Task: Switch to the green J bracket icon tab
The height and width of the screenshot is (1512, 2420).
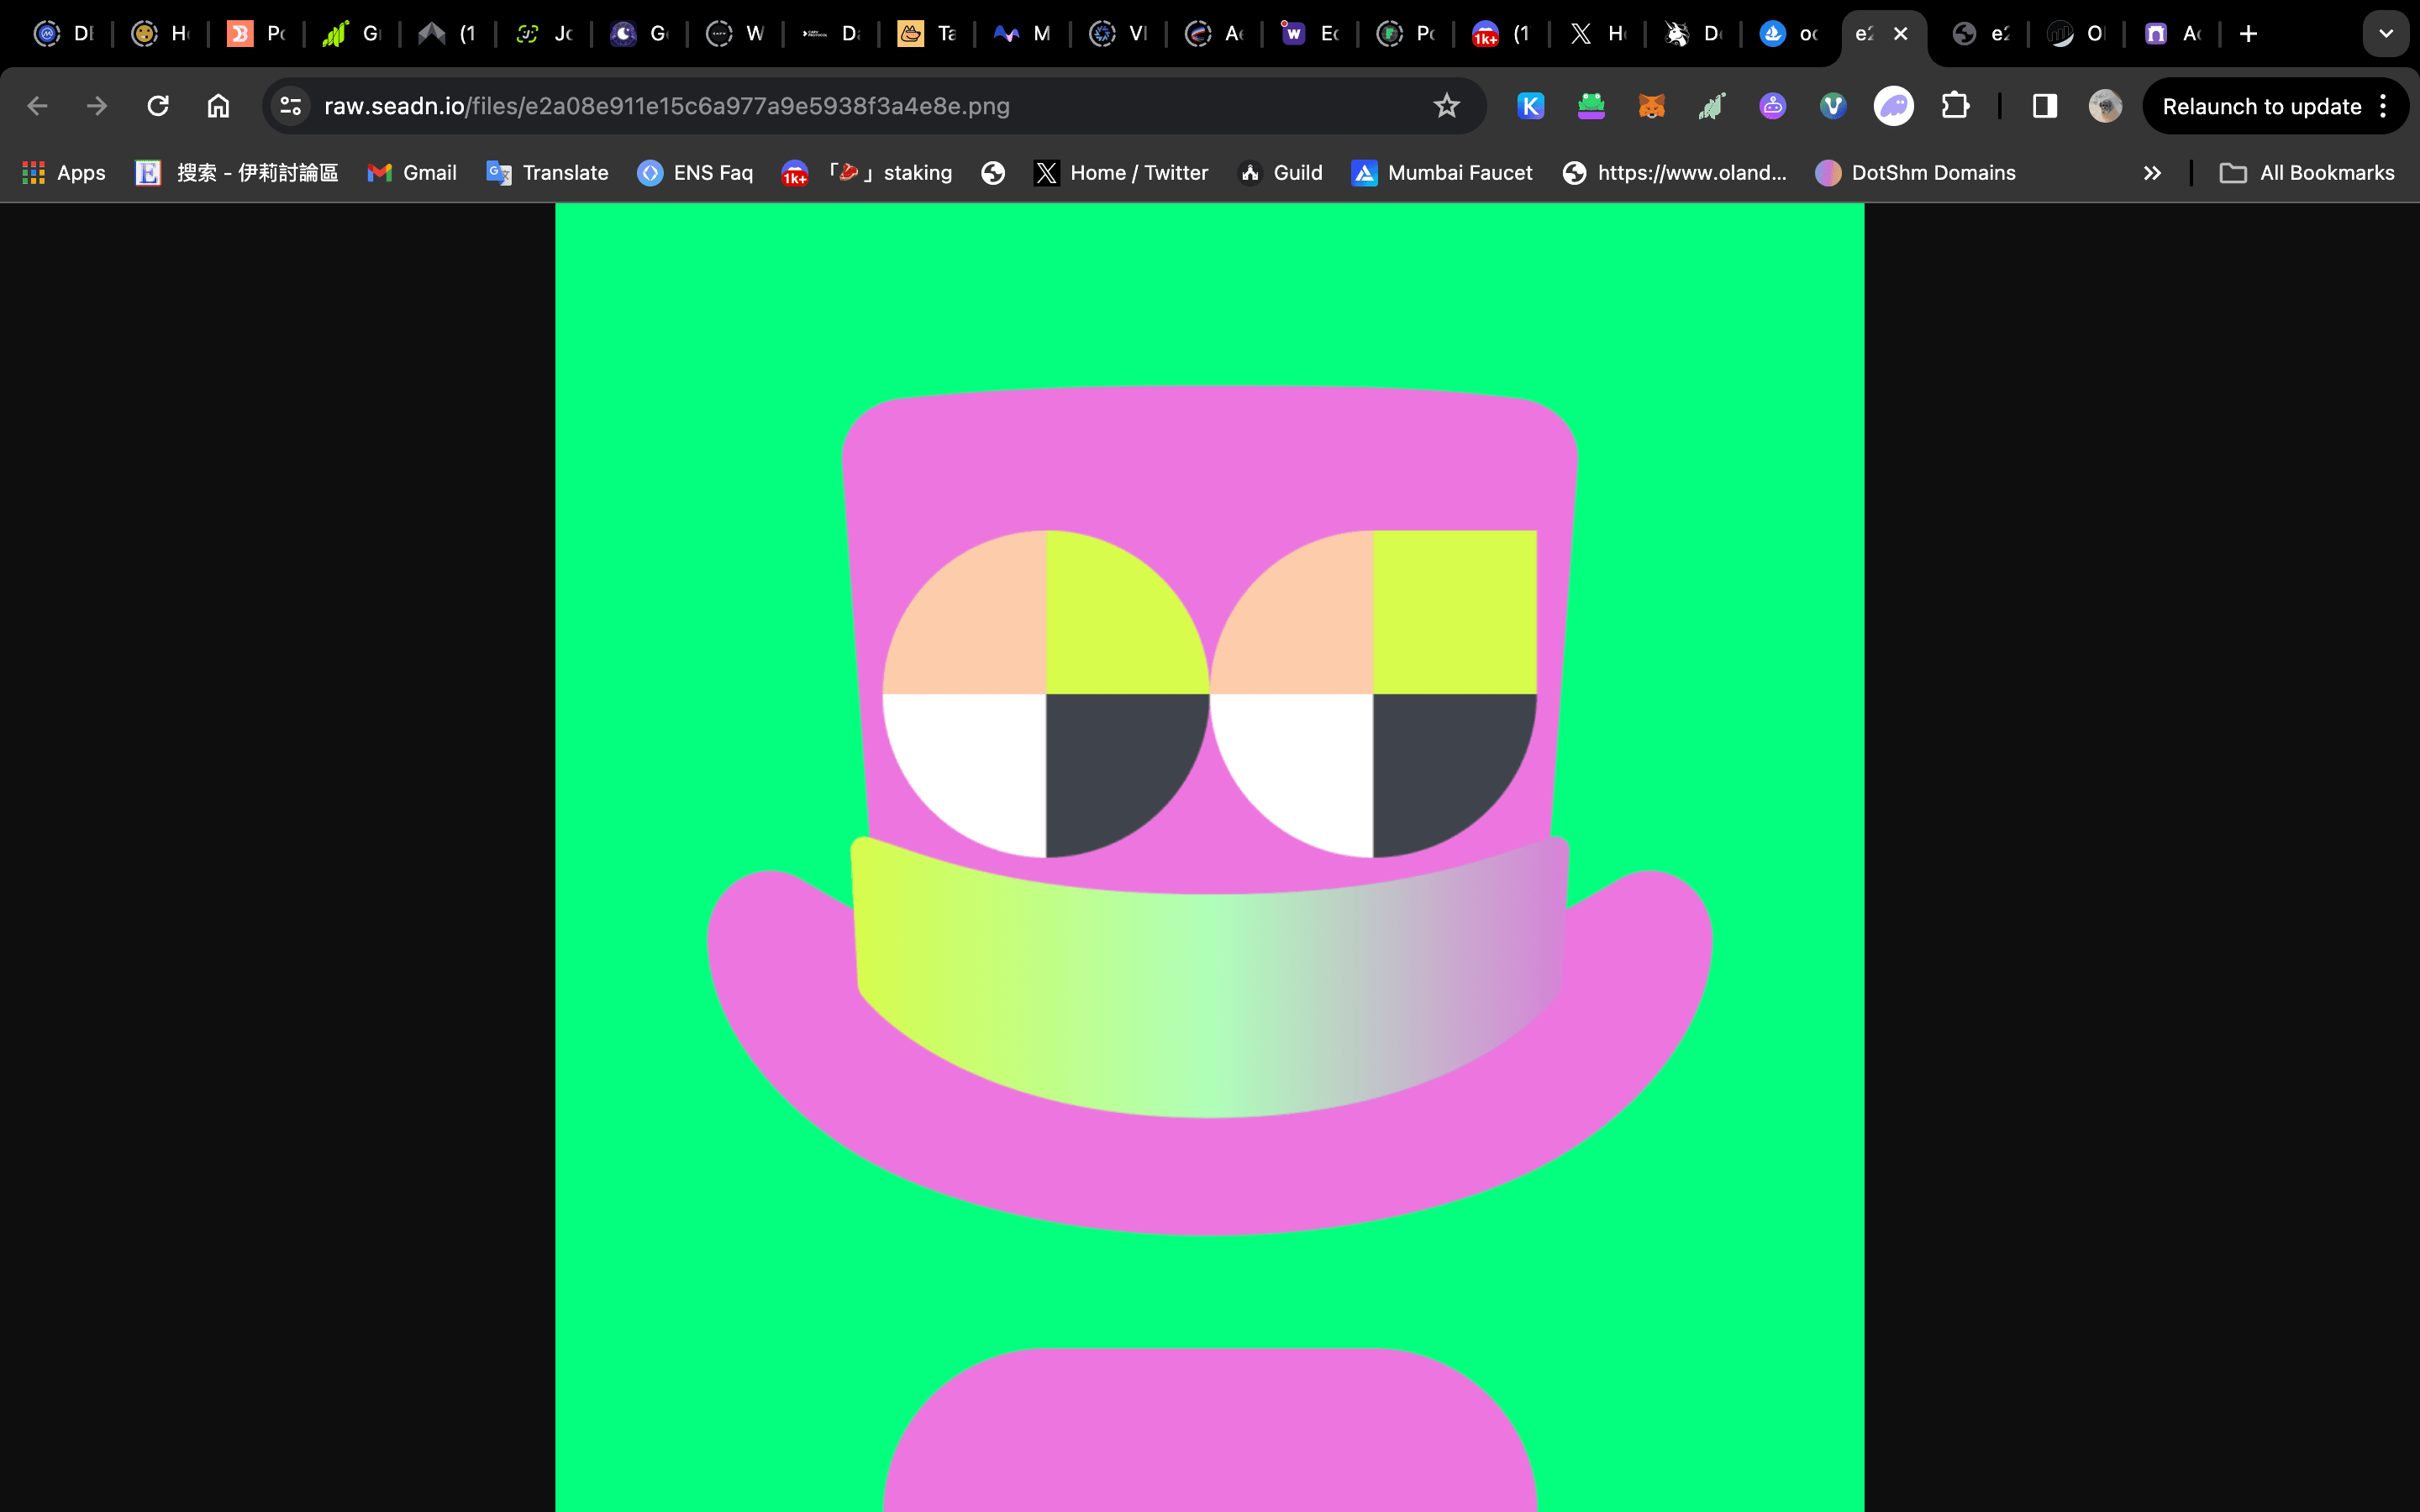Action: 544,34
